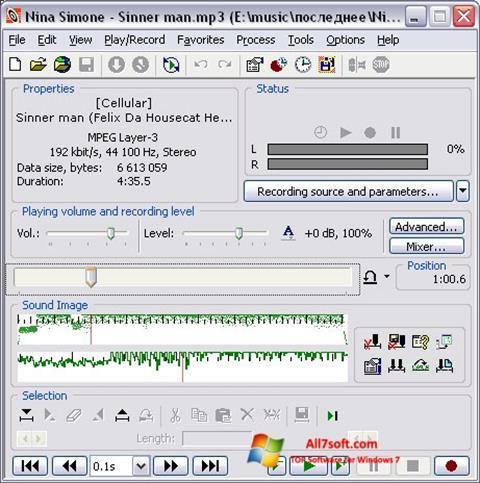Click the red X with down arrow Sound Image icon
The width and height of the screenshot is (480, 483).
[372, 342]
